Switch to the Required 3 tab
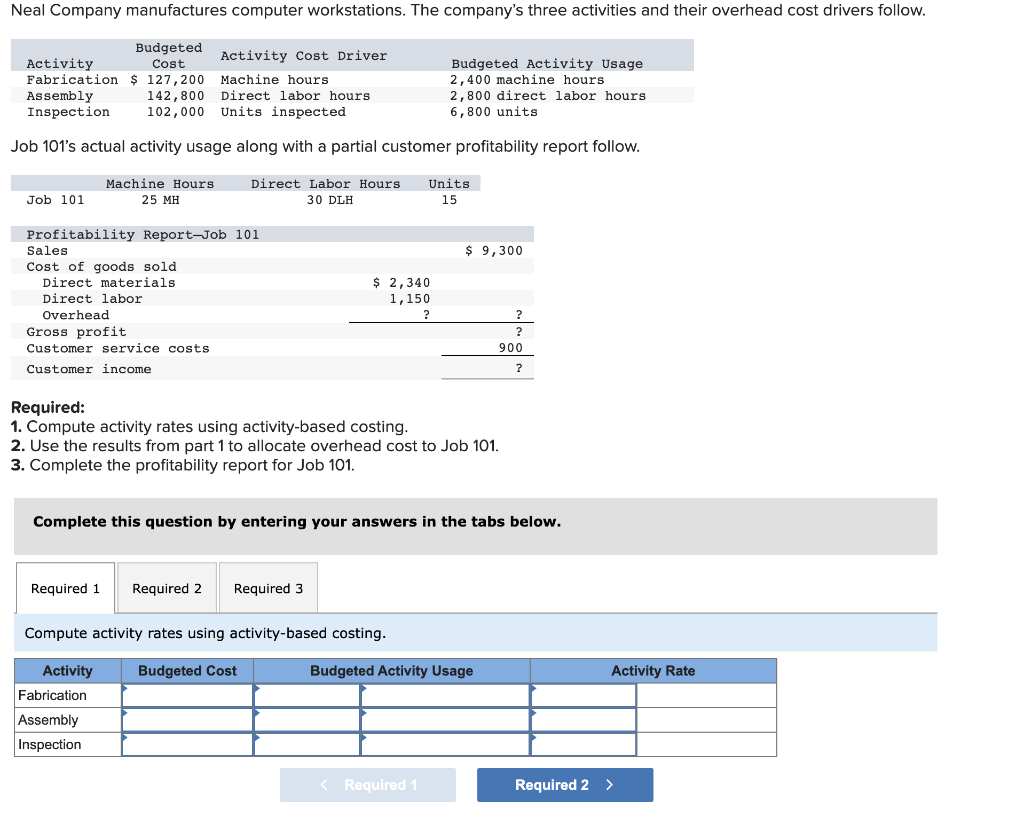The image size is (1024, 832). pos(267,588)
